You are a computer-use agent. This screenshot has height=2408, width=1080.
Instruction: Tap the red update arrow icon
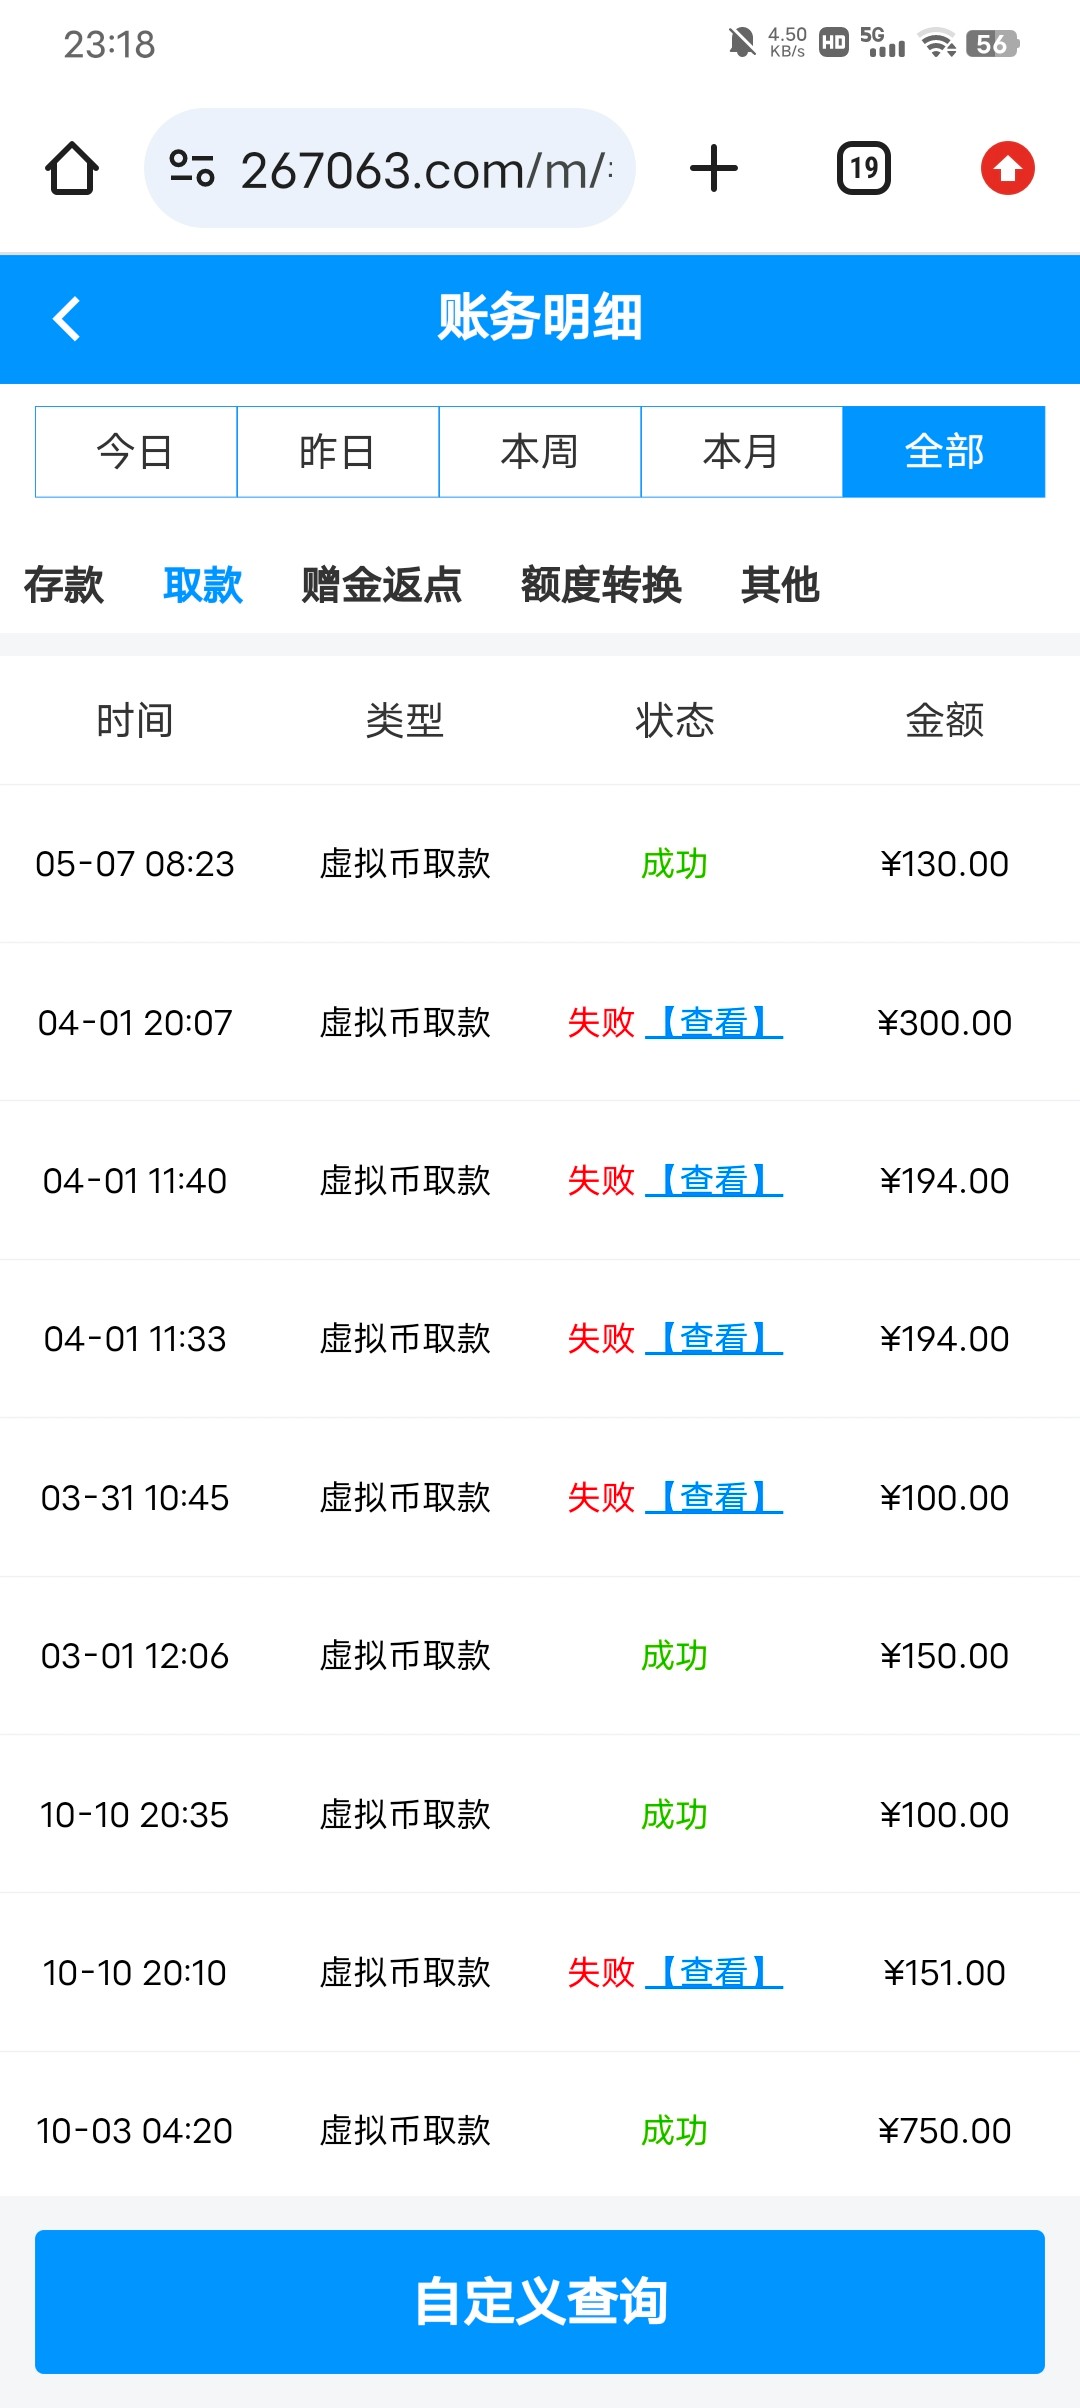tap(1007, 168)
